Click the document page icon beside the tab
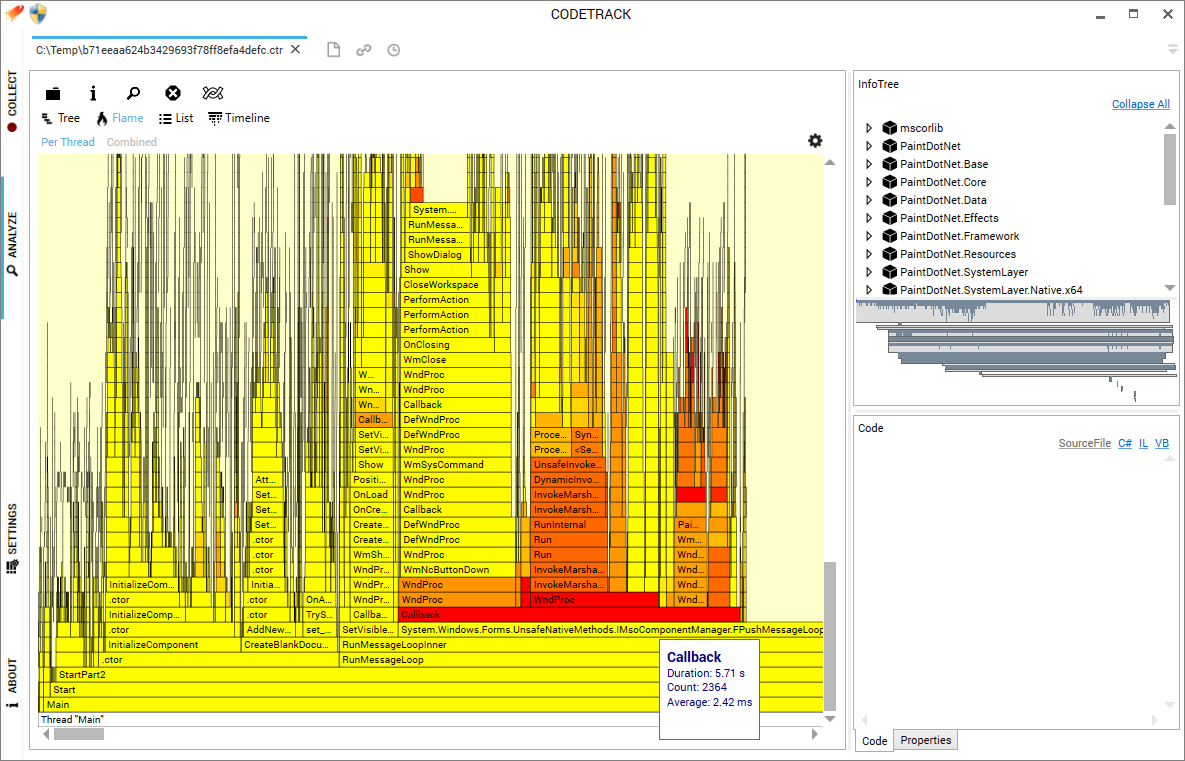The width and height of the screenshot is (1185, 761). 333,50
